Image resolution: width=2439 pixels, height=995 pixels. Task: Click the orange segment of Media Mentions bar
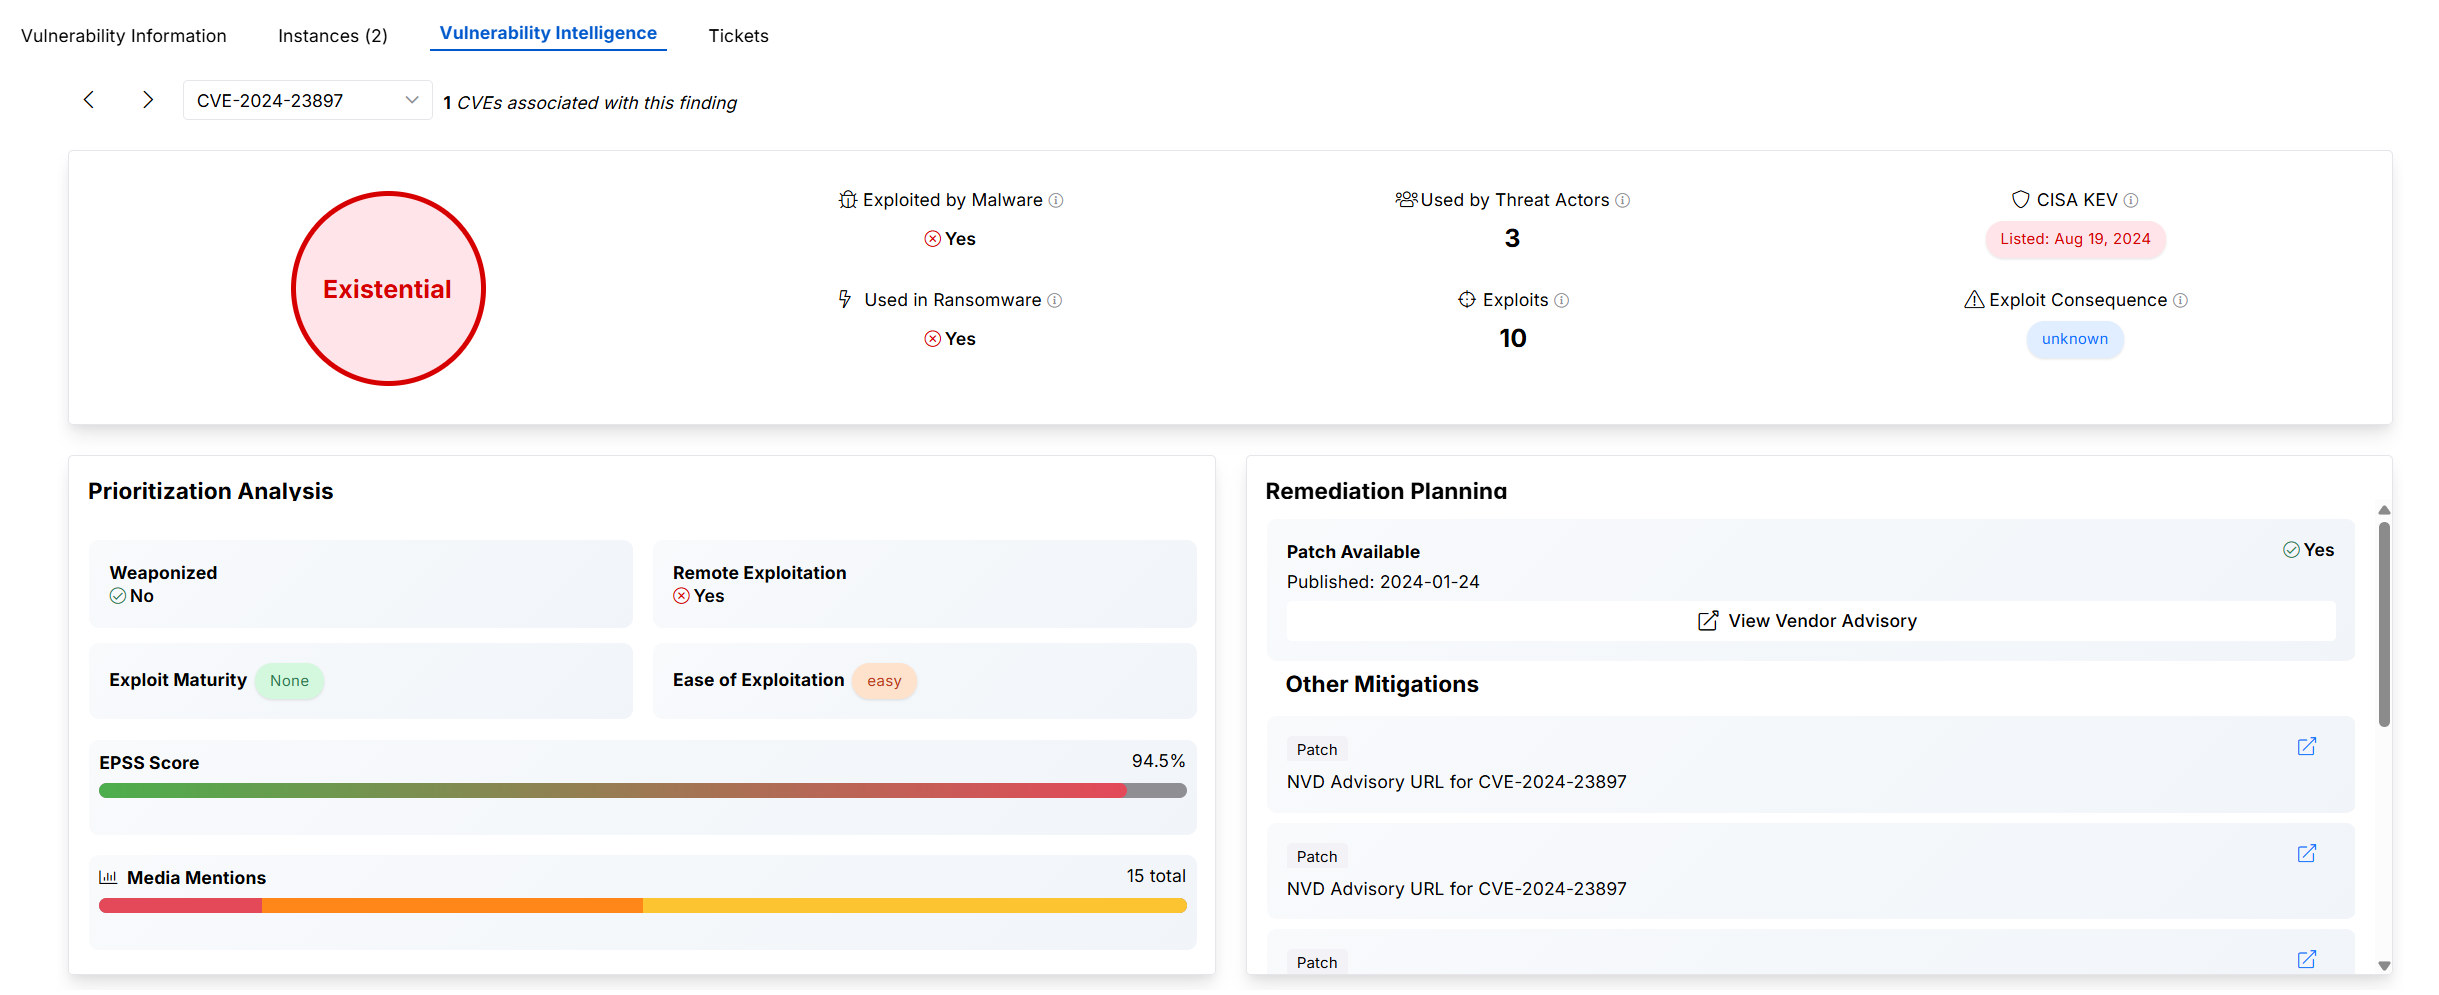pyautogui.click(x=452, y=906)
